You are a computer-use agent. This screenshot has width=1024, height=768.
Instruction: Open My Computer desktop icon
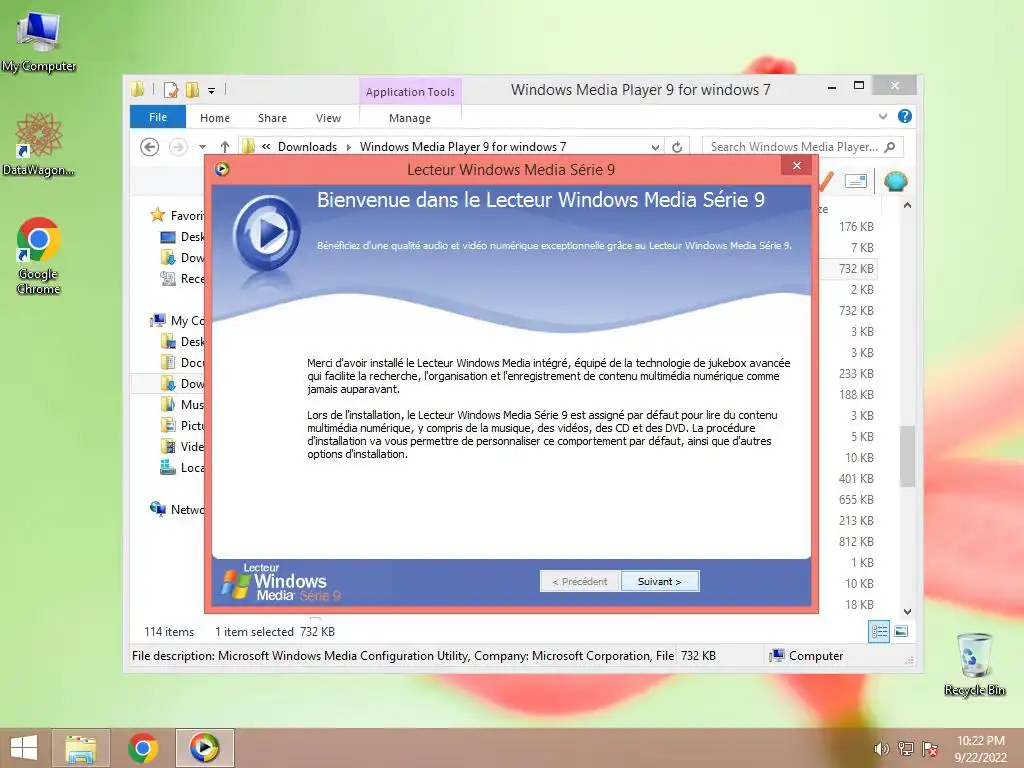(x=39, y=42)
